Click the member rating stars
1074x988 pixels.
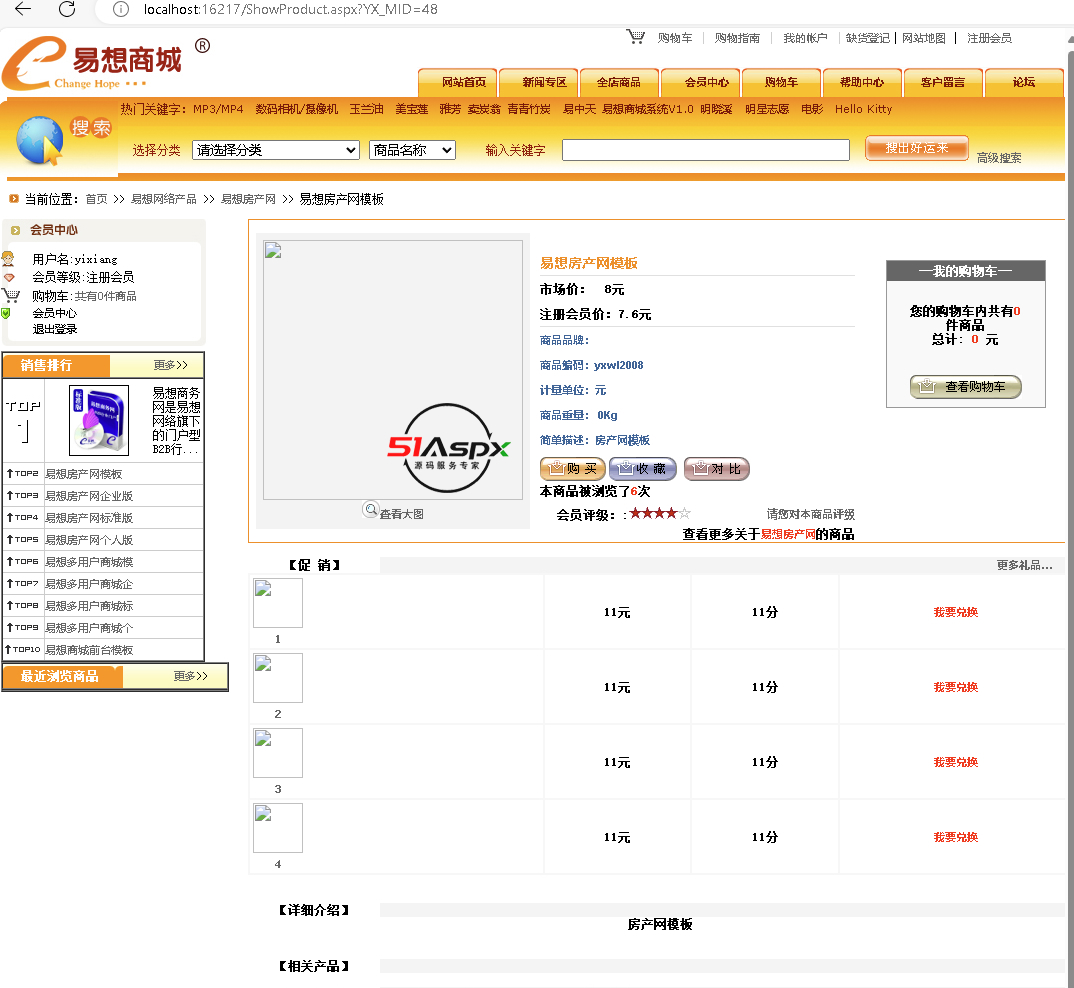coord(660,513)
